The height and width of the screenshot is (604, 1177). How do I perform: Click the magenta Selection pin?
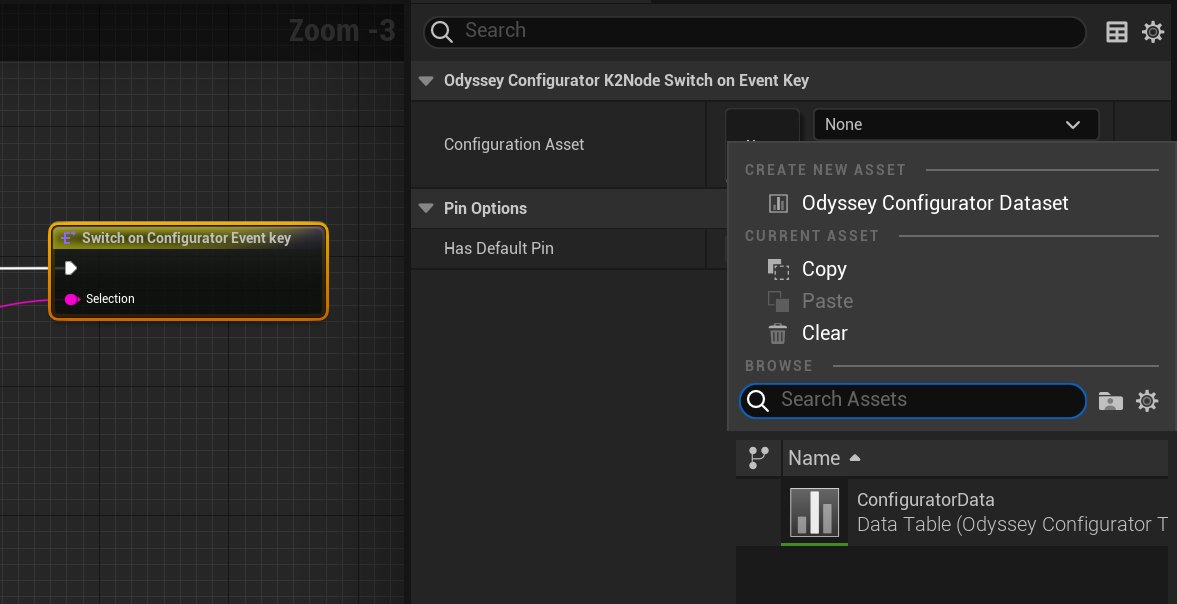71,299
